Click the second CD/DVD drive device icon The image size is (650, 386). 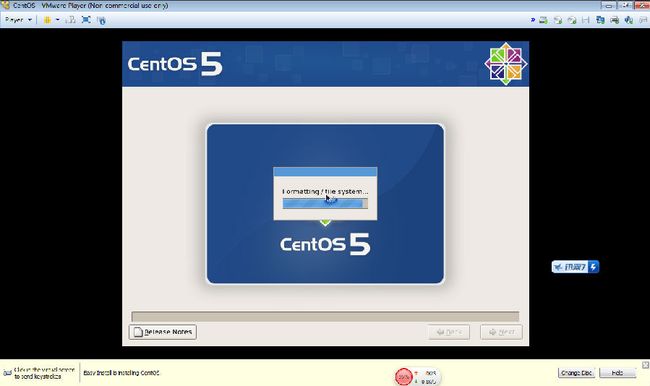[x=572, y=20]
